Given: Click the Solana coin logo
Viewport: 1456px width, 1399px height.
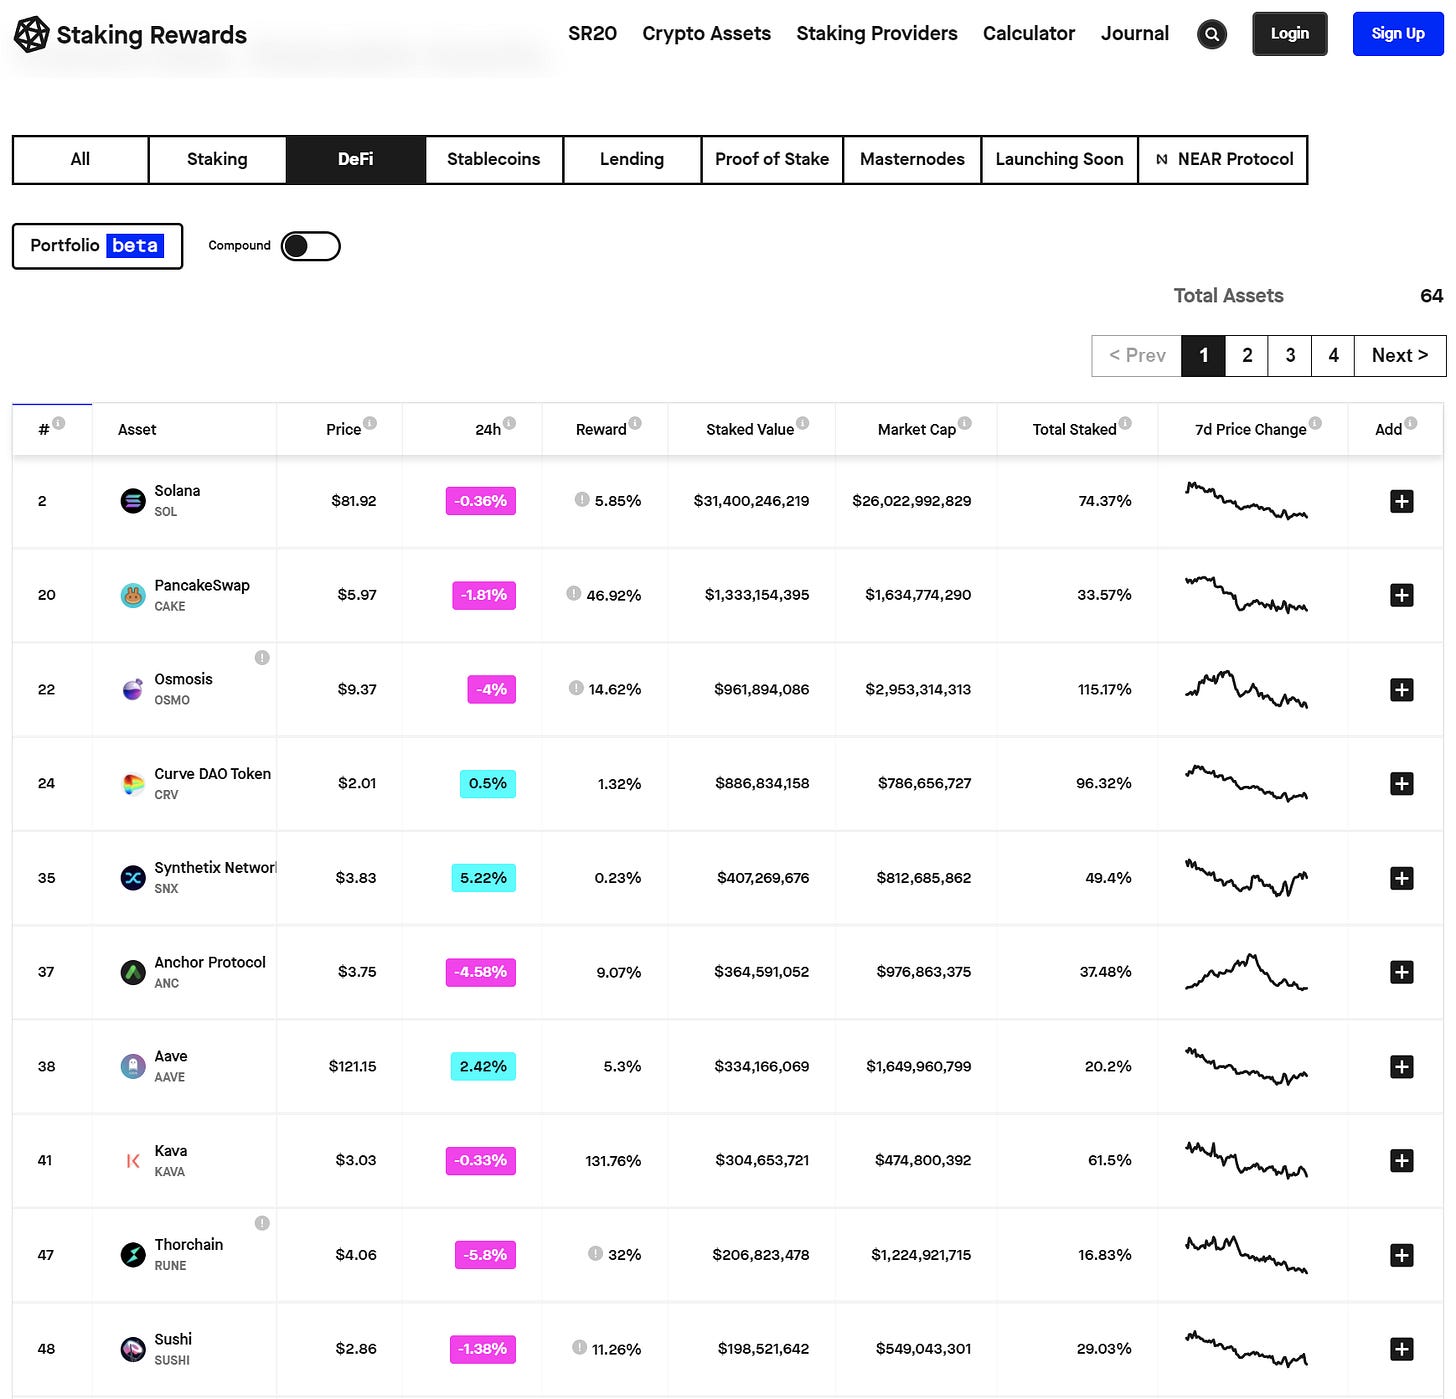Looking at the screenshot, I should (x=133, y=501).
